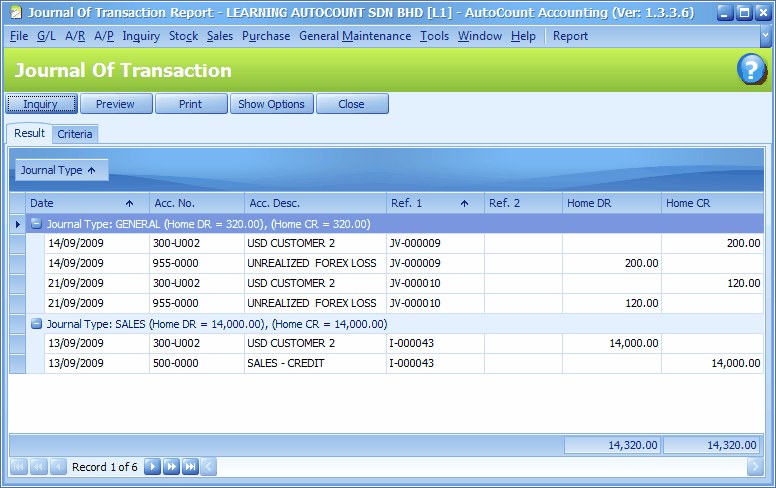
Task: Go to the next record
Action: [153, 467]
